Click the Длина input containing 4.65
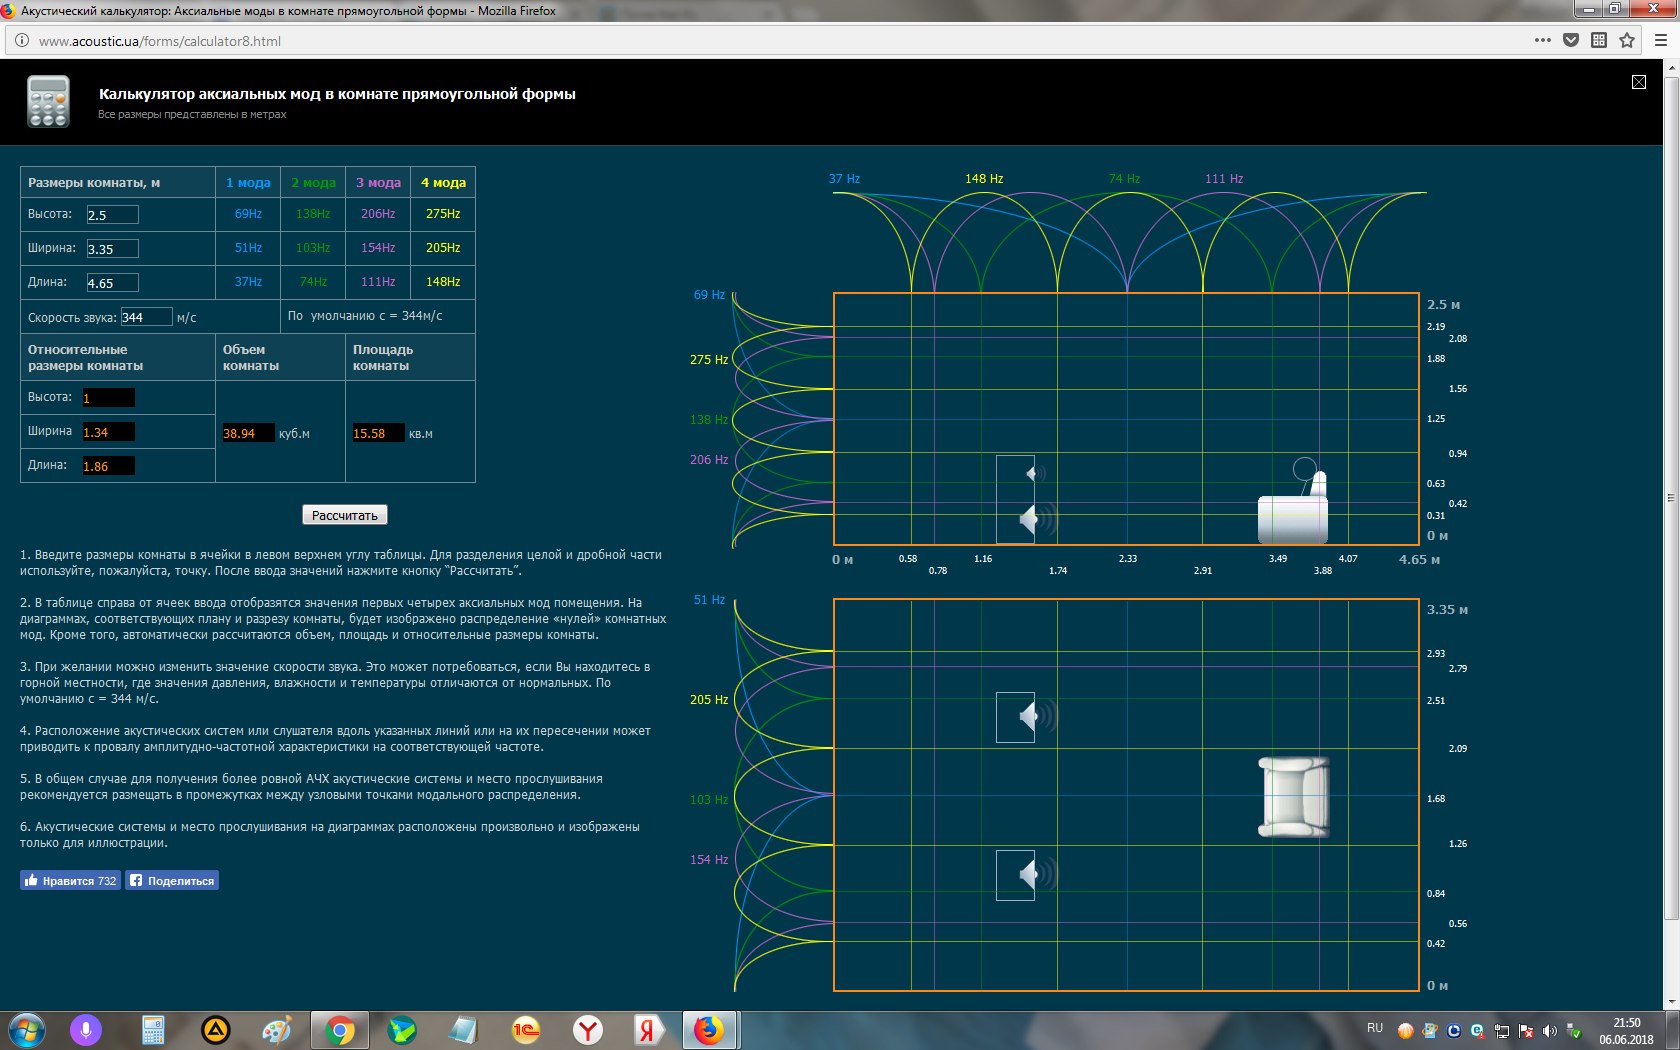 coord(112,283)
